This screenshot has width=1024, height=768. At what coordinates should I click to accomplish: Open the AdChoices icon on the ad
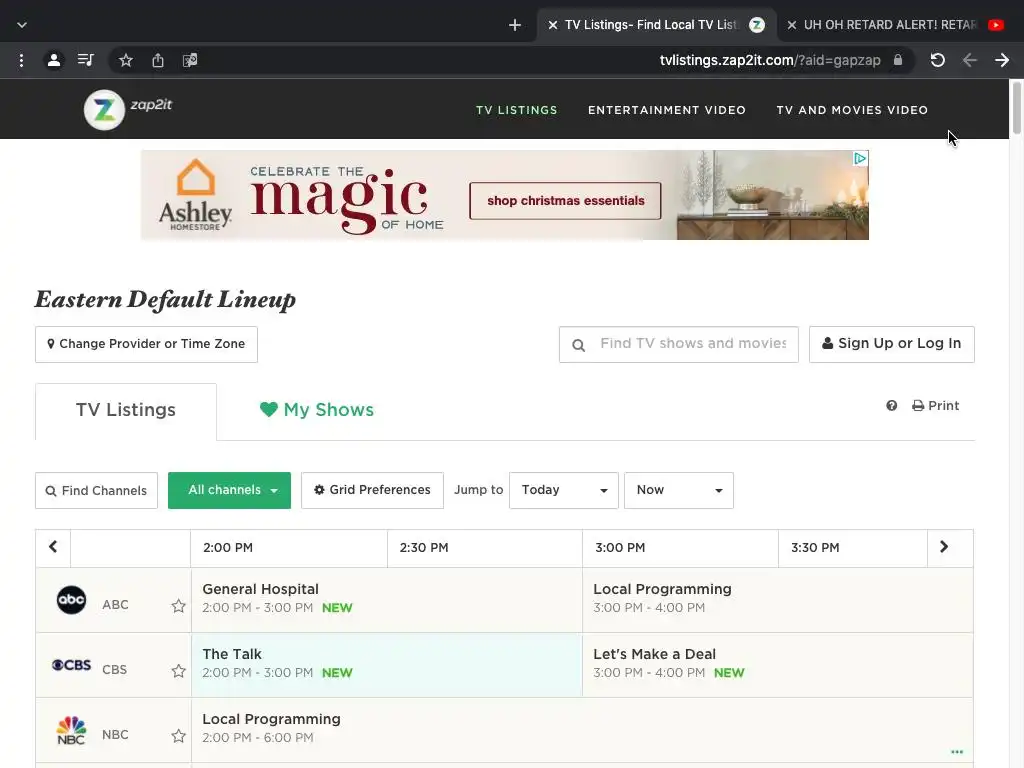(x=861, y=158)
